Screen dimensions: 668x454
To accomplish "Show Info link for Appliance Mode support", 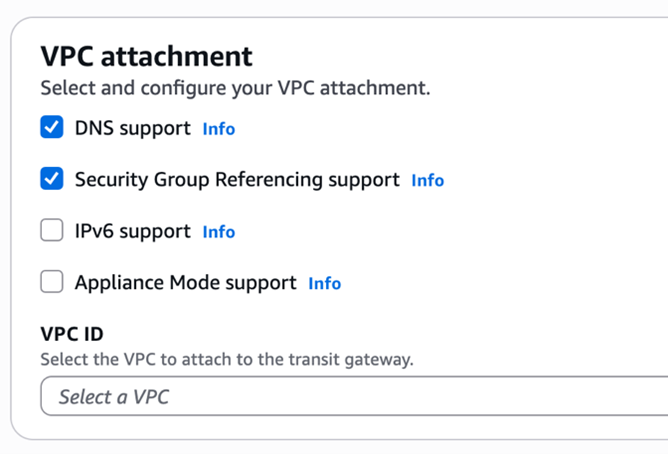I will [325, 284].
